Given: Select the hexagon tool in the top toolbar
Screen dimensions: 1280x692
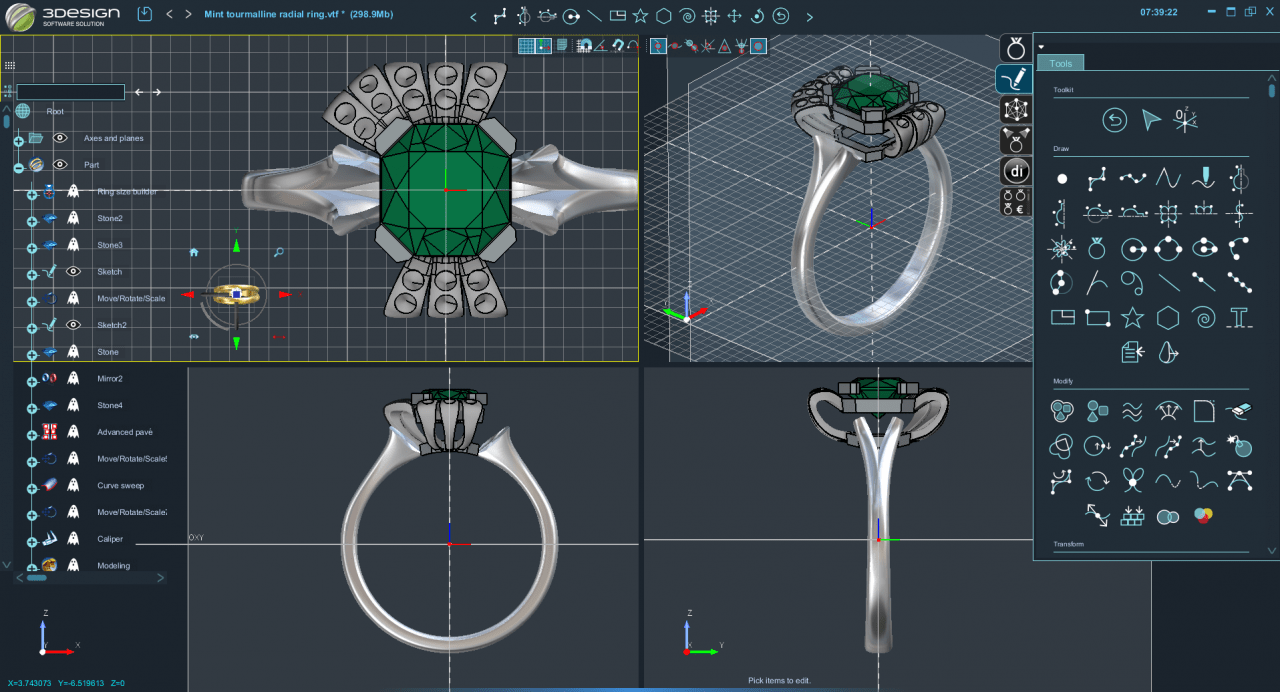Looking at the screenshot, I should (663, 15).
